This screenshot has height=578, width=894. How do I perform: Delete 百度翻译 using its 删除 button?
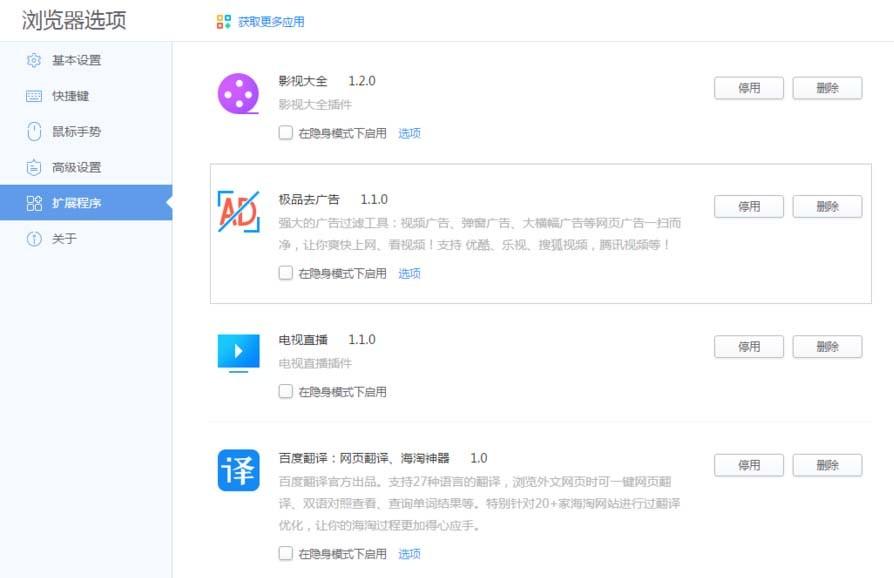click(827, 465)
